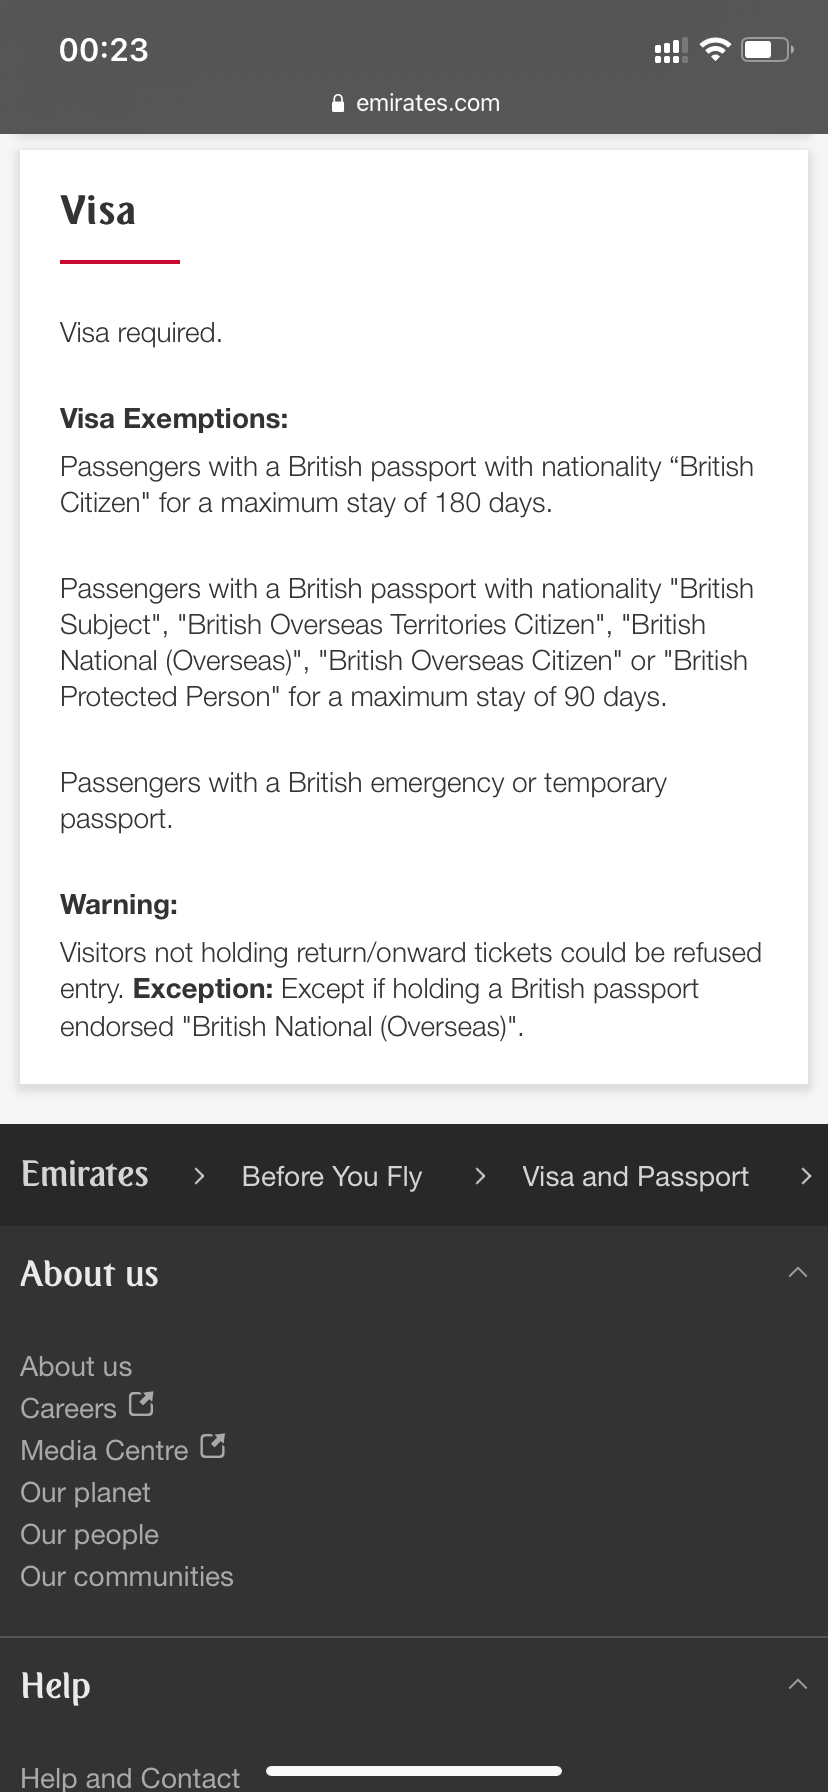The image size is (828, 1792).
Task: Click chevron after Before You Fly
Action: [x=480, y=1176]
